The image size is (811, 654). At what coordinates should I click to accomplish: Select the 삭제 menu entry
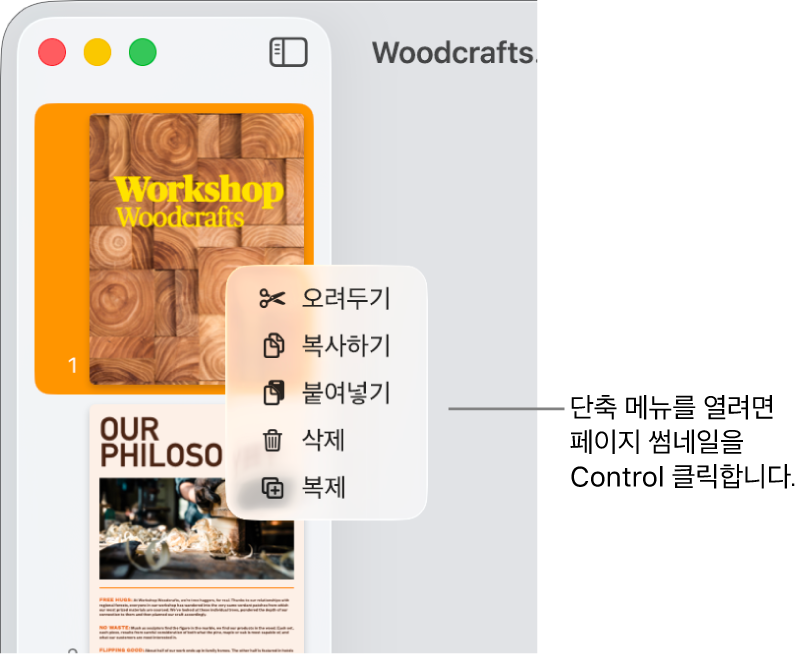pos(326,440)
